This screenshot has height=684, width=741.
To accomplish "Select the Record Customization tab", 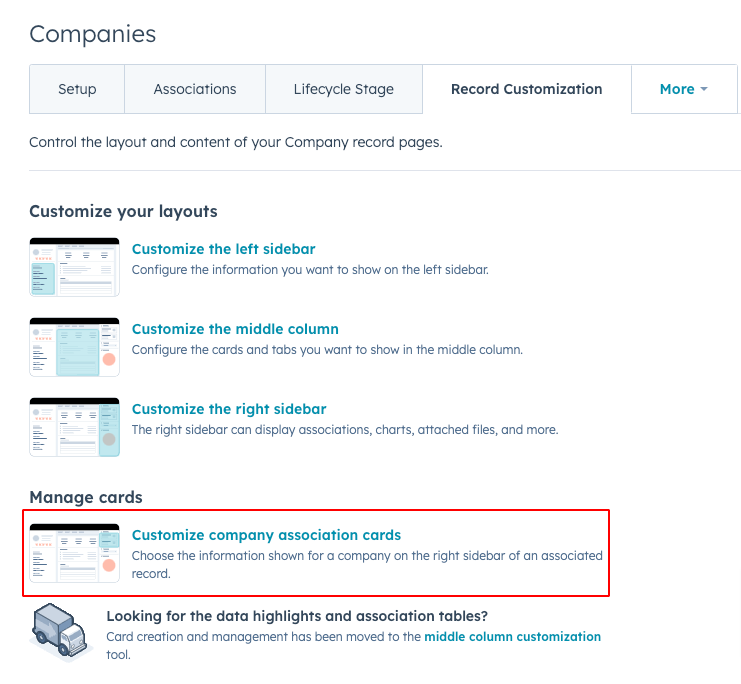I will point(526,89).
